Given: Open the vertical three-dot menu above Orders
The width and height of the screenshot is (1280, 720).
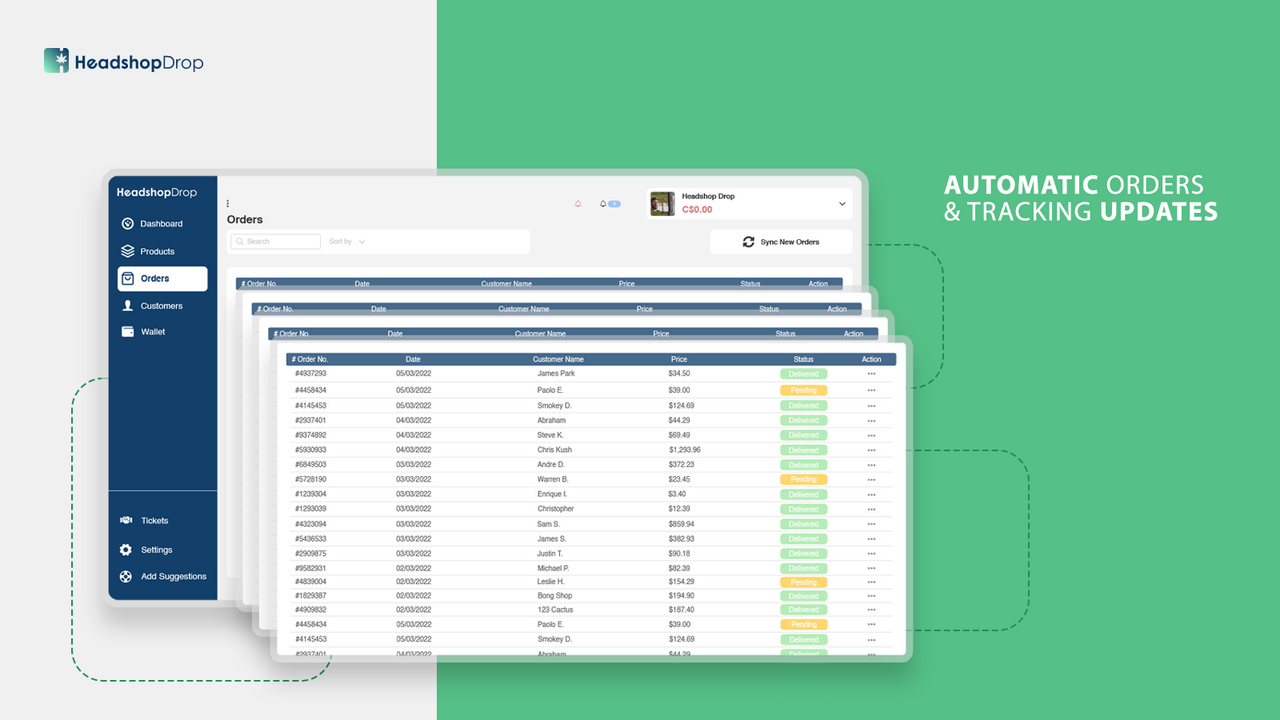Looking at the screenshot, I should [228, 204].
